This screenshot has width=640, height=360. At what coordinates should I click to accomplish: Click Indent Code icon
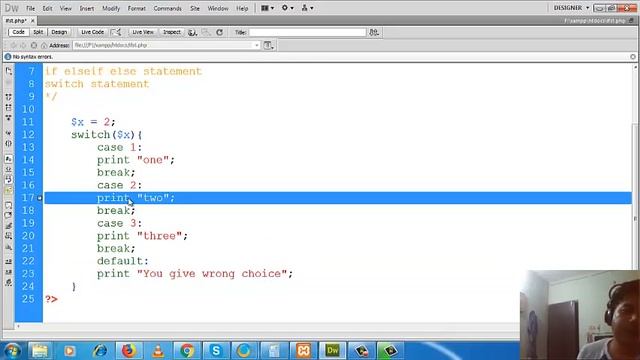pyautogui.click(x=9, y=262)
